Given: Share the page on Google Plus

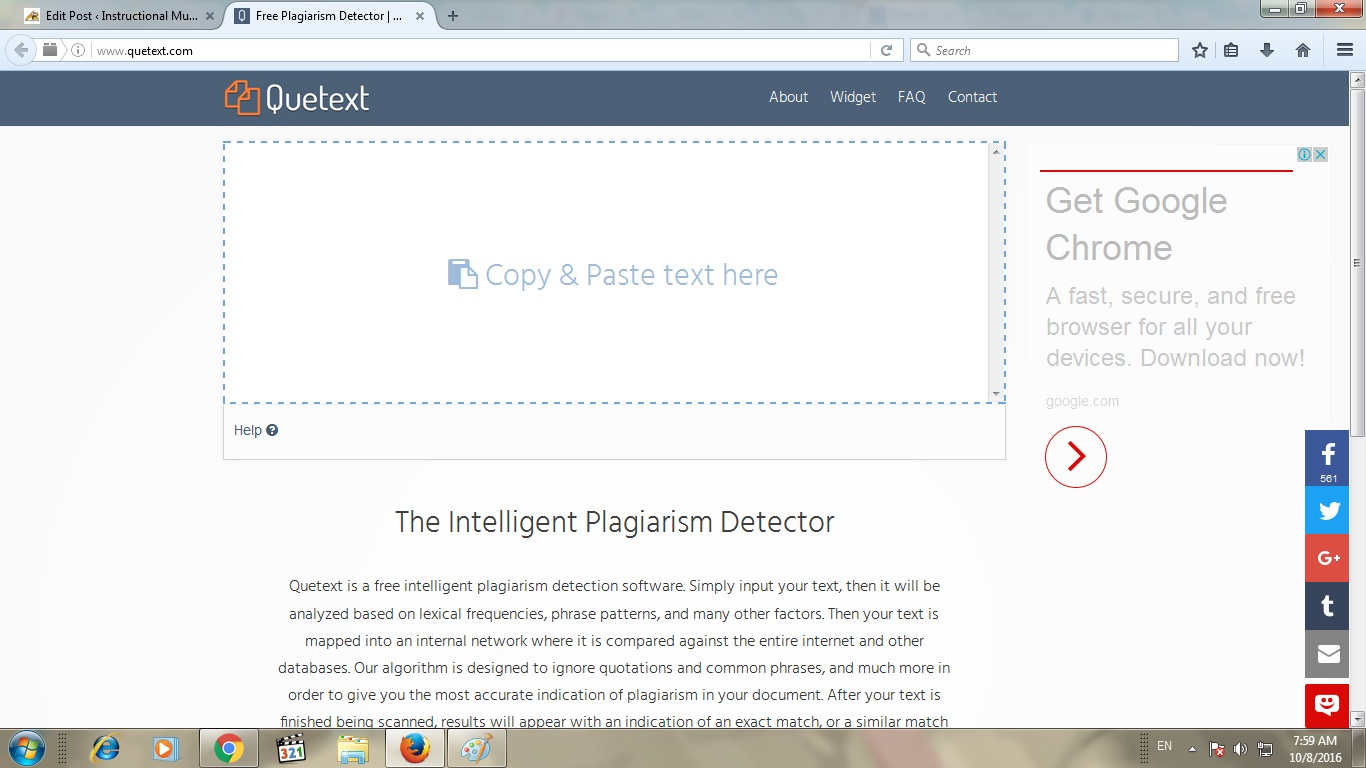Looking at the screenshot, I should 1328,558.
